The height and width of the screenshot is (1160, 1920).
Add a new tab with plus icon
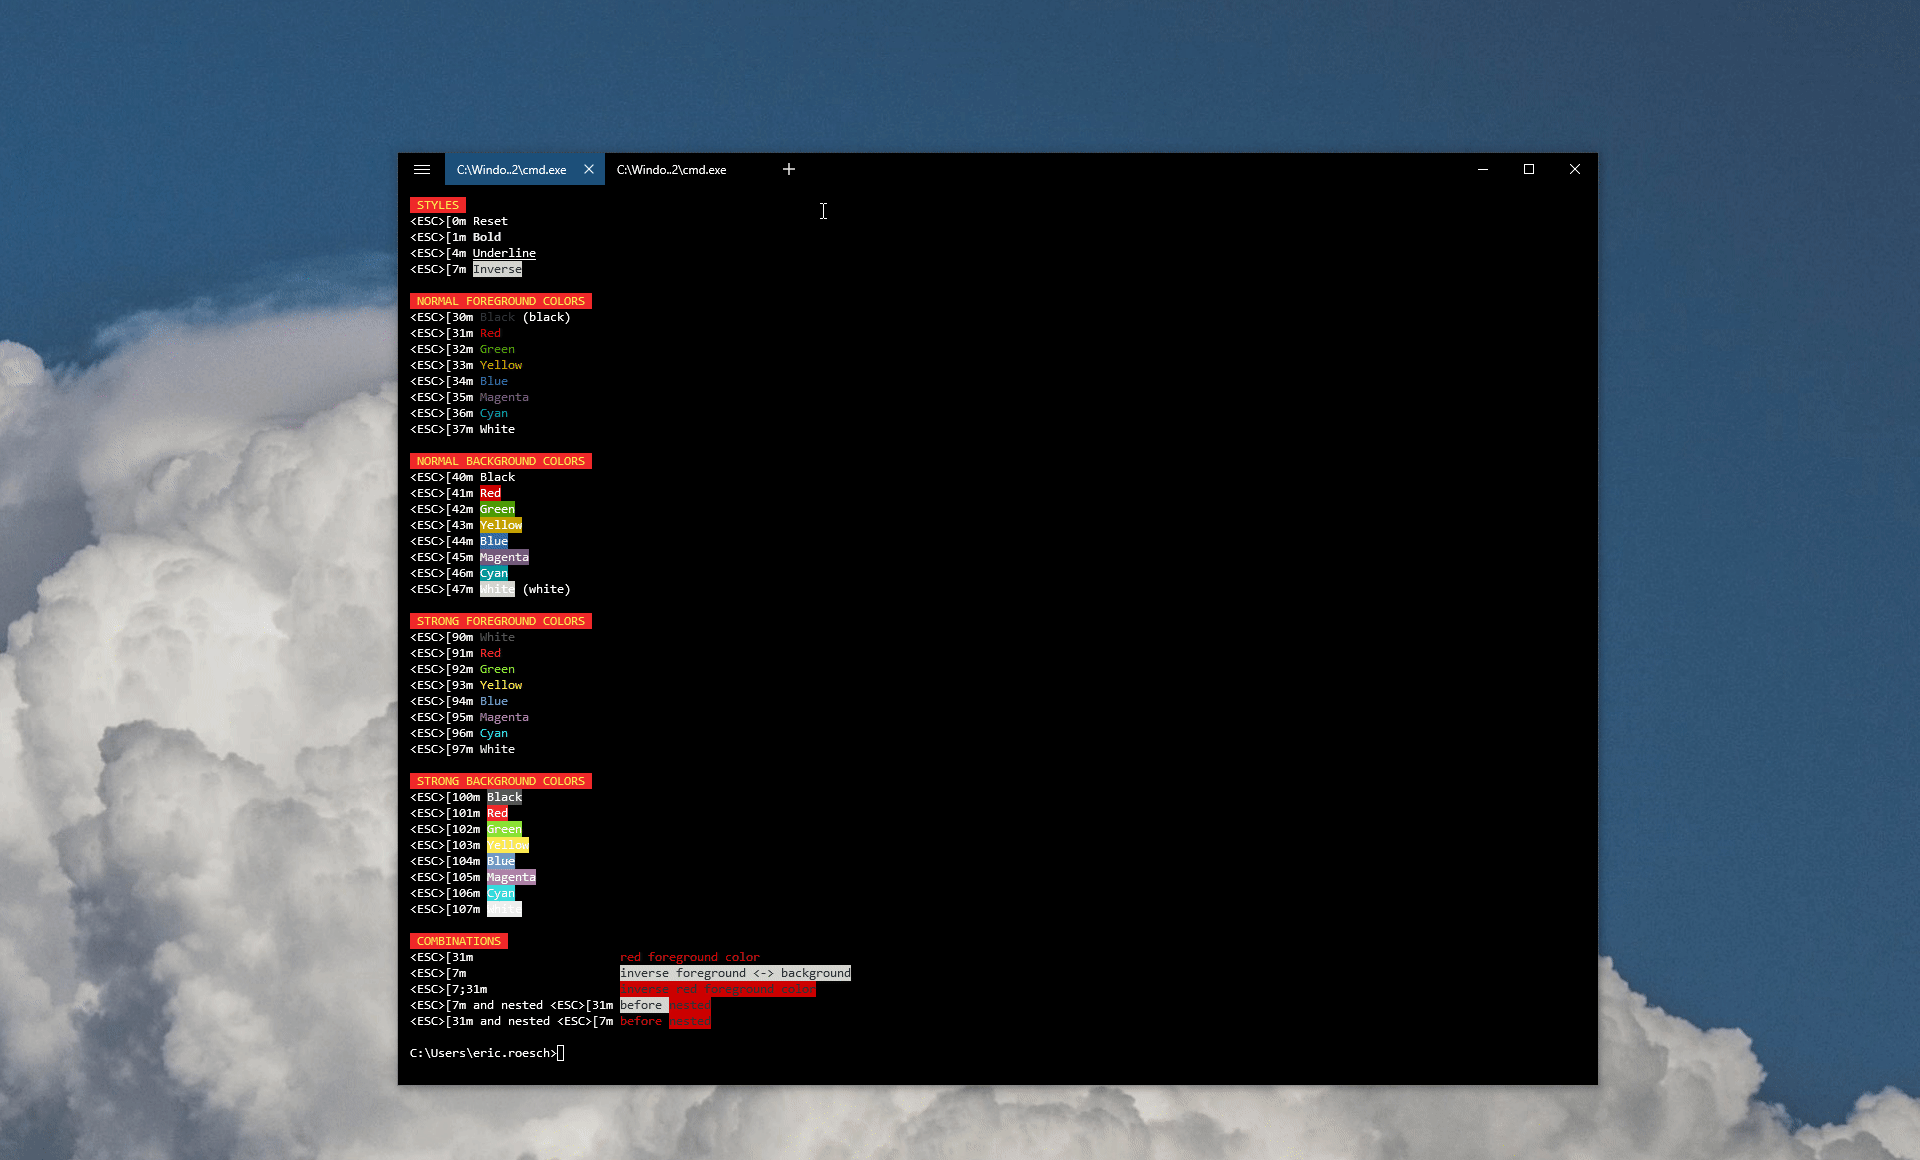click(x=789, y=170)
